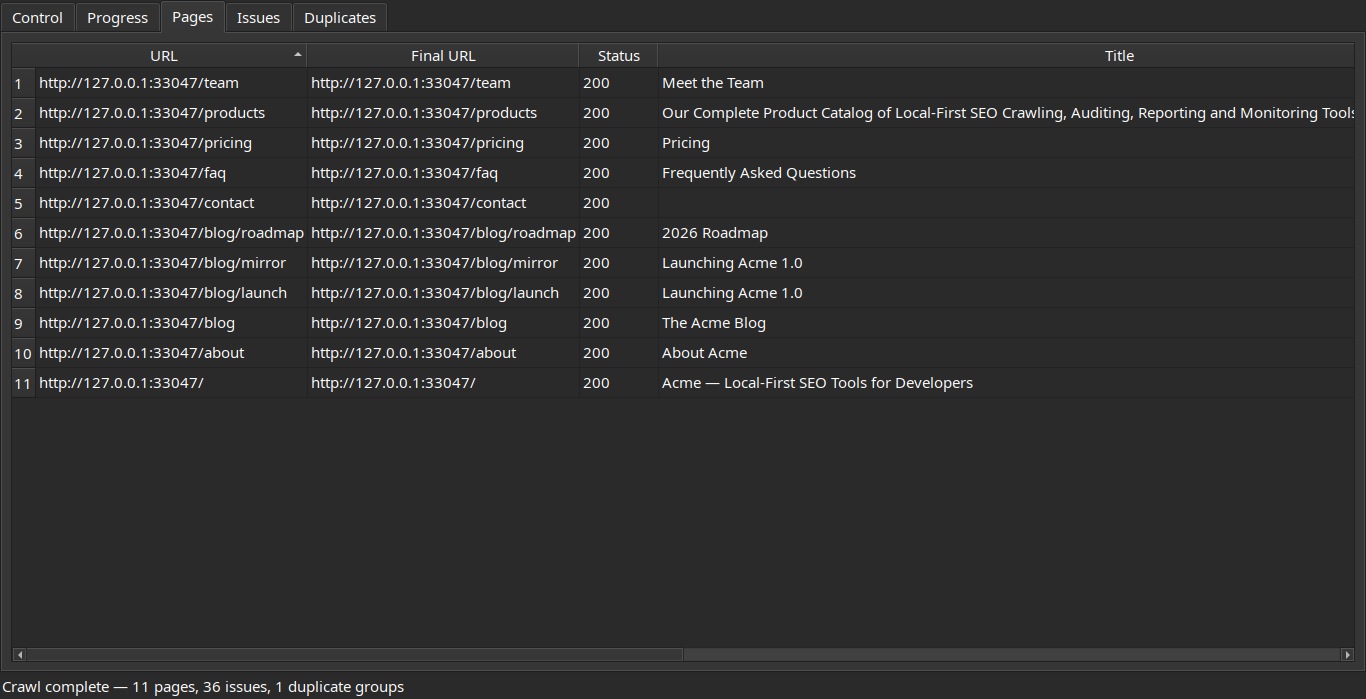The width and height of the screenshot is (1366, 699).
Task: Sort by the Final URL column header
Action: 443,56
